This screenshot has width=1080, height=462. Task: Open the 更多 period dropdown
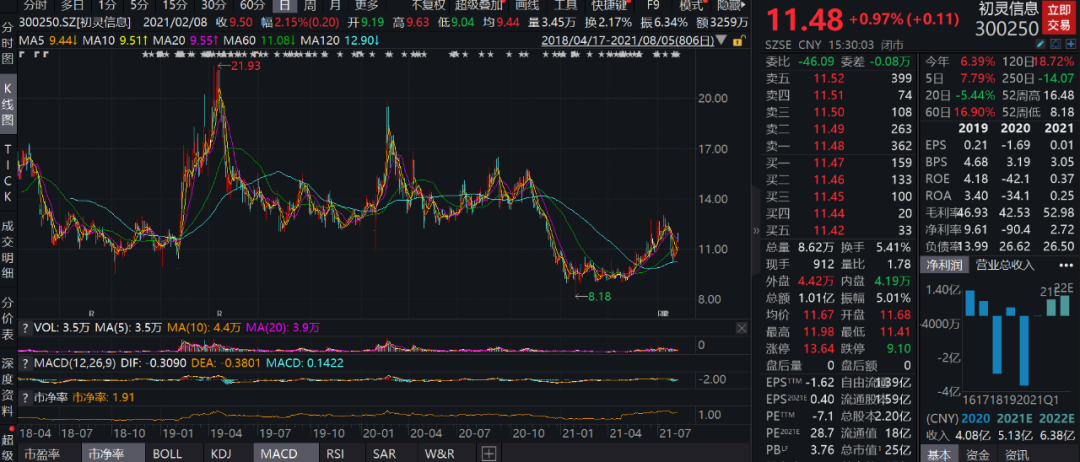366,6
